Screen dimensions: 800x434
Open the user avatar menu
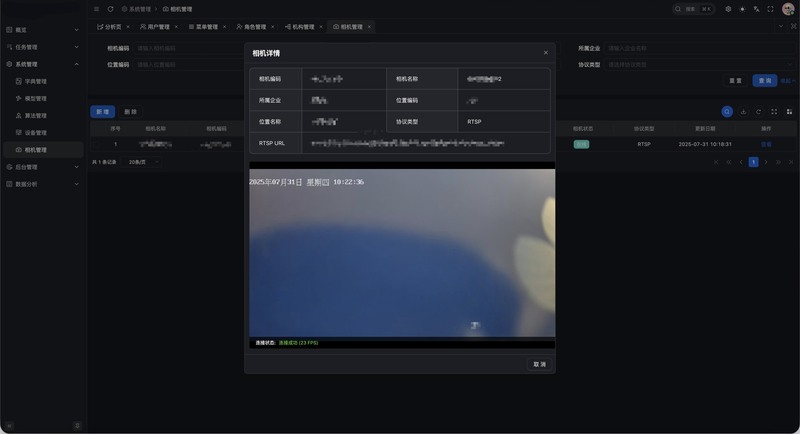(x=788, y=9)
